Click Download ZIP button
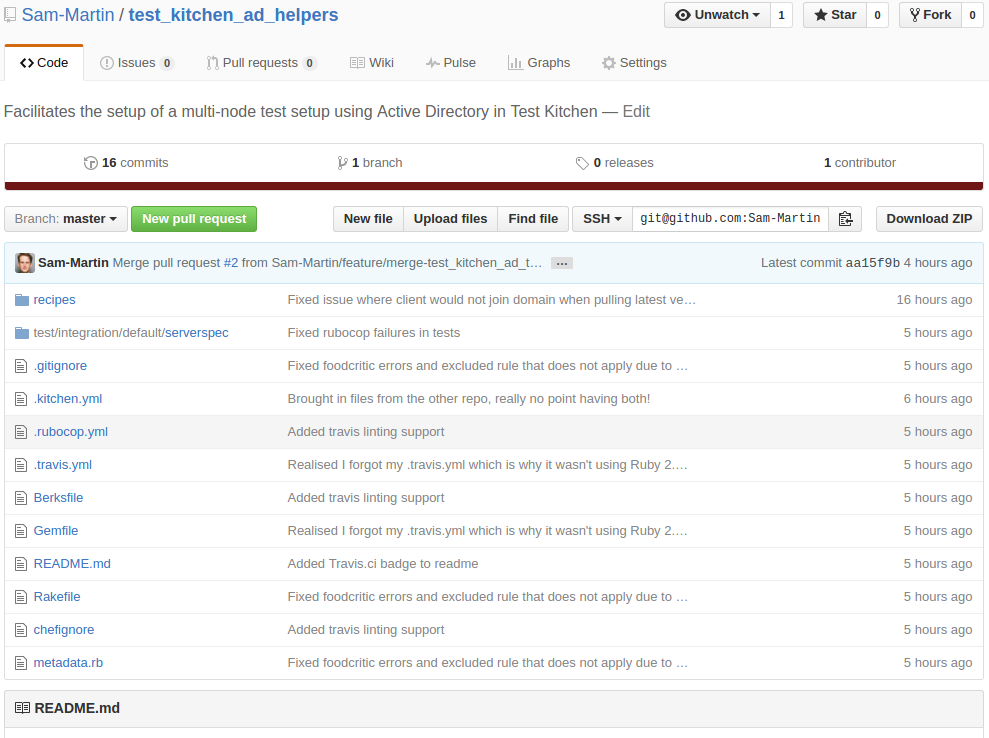This screenshot has width=989, height=738. [x=929, y=219]
